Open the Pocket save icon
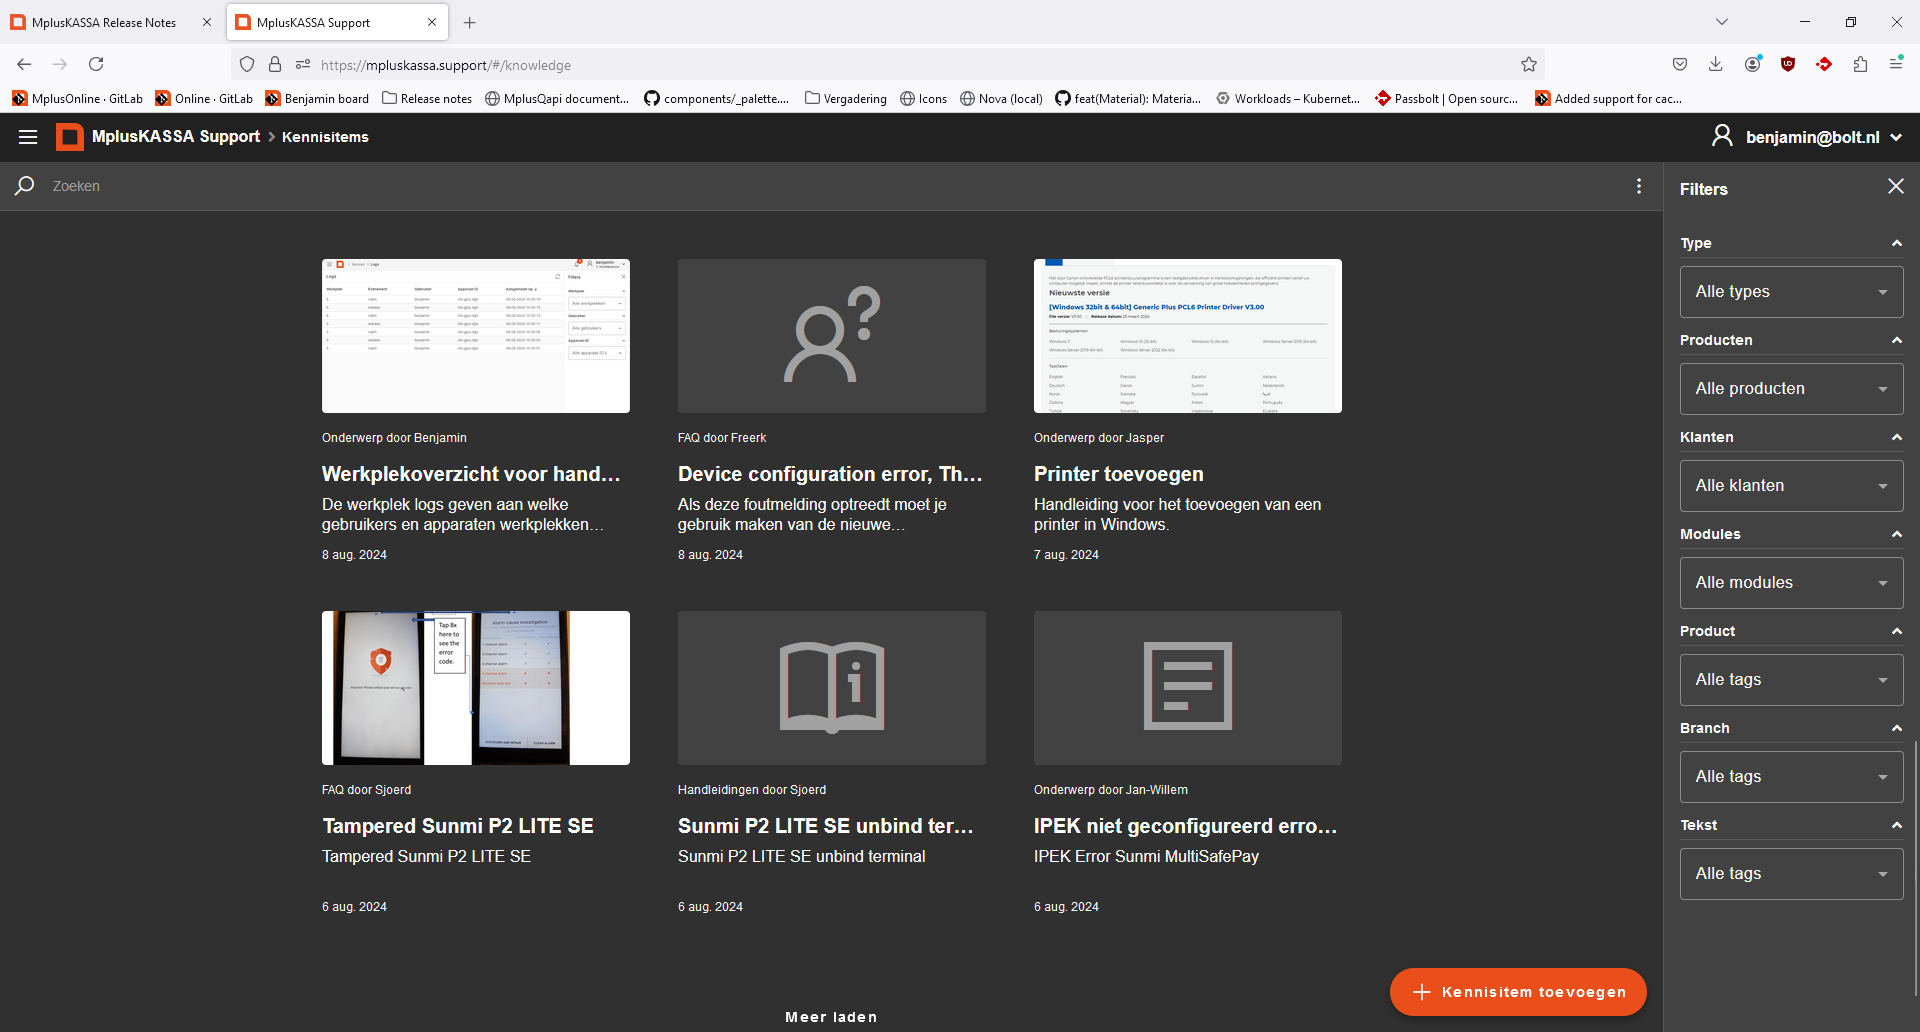1920x1032 pixels. [1680, 64]
